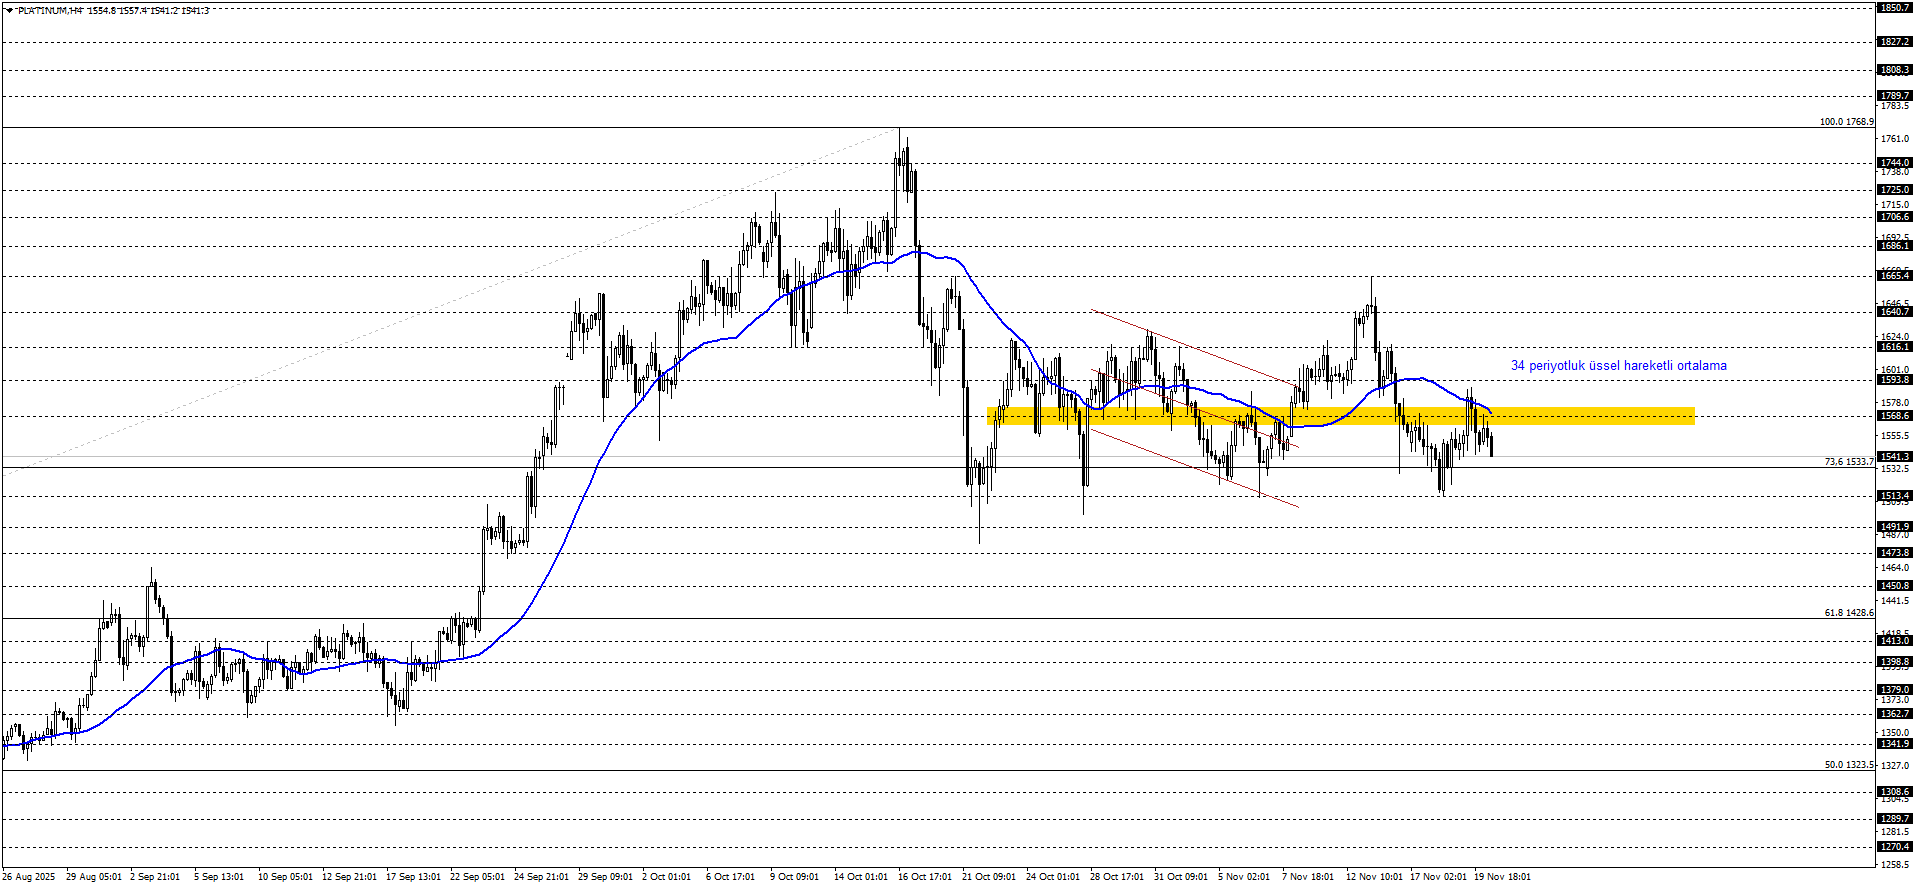Click the 1398.8 price level tag

coord(1894,662)
